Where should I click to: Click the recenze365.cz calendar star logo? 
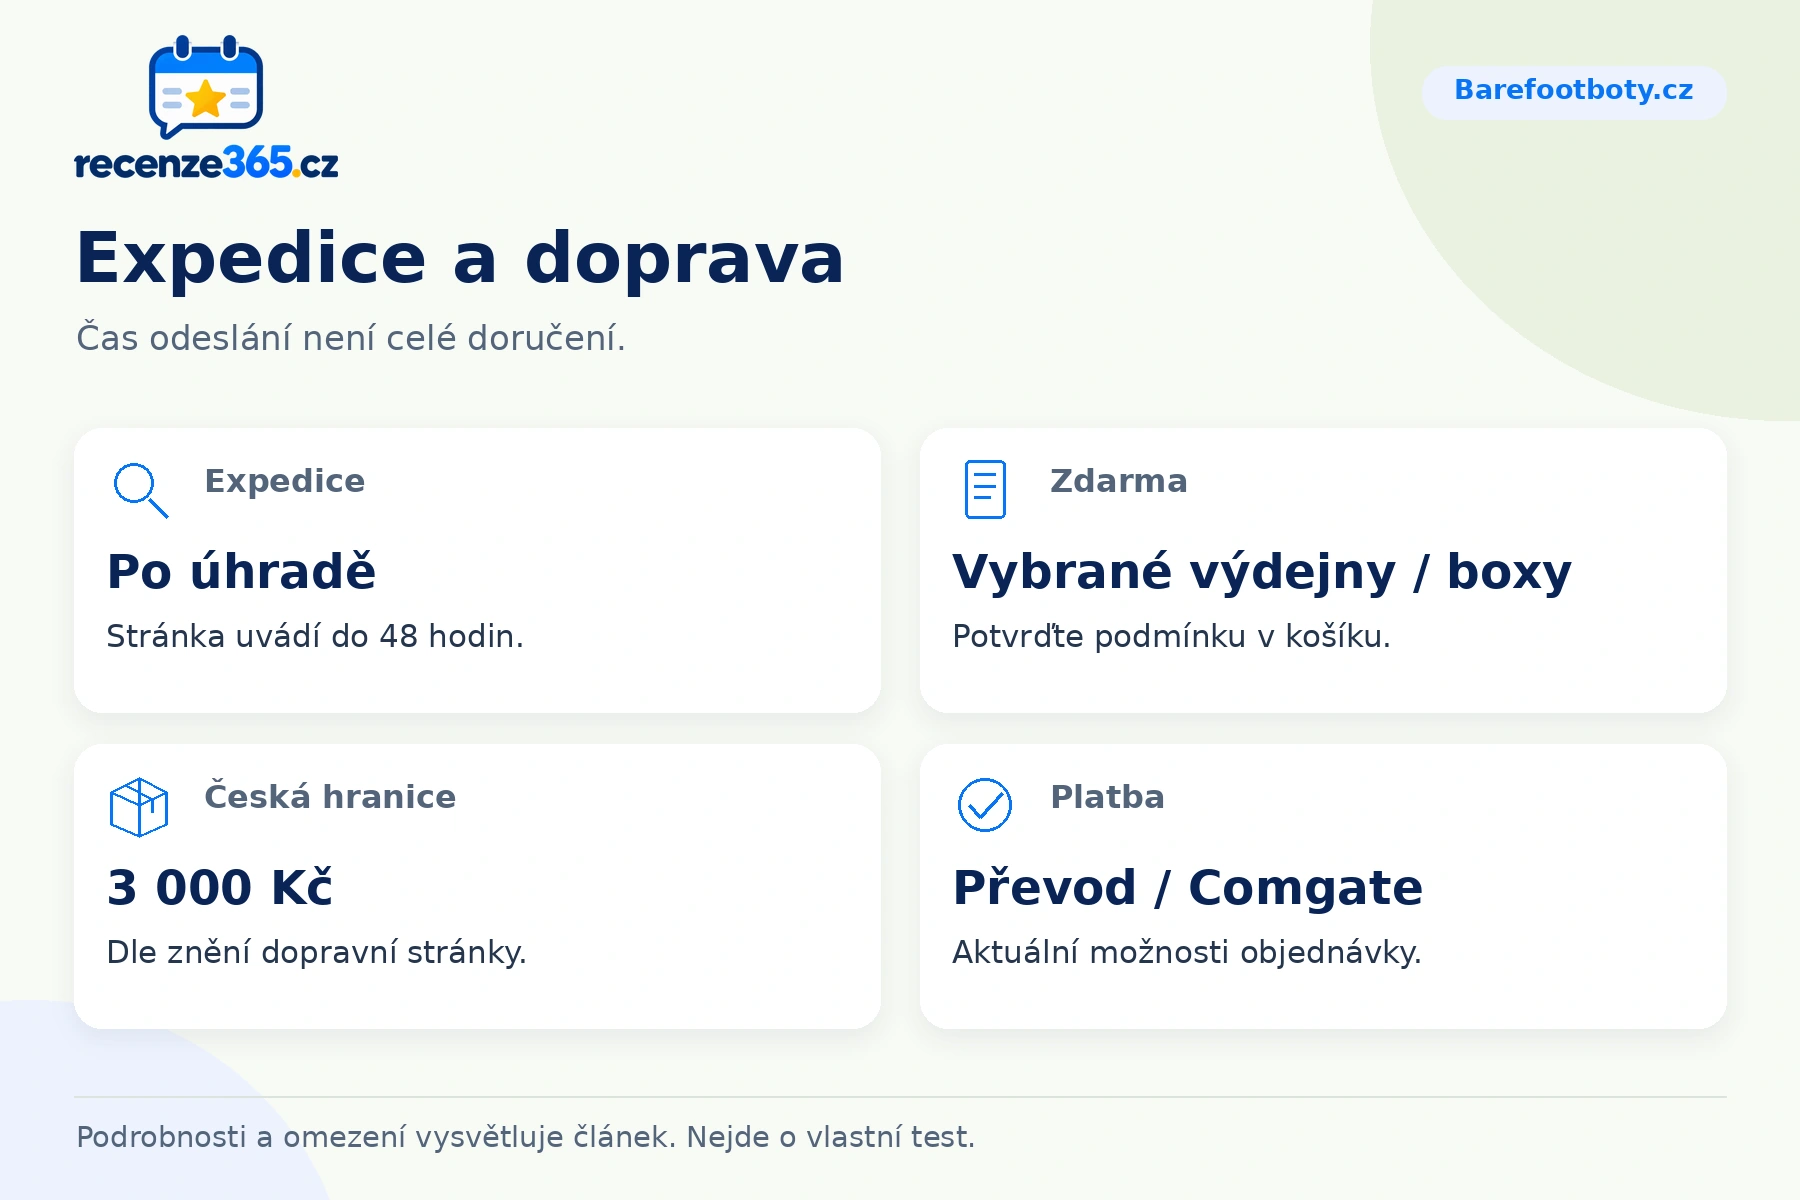[206, 87]
